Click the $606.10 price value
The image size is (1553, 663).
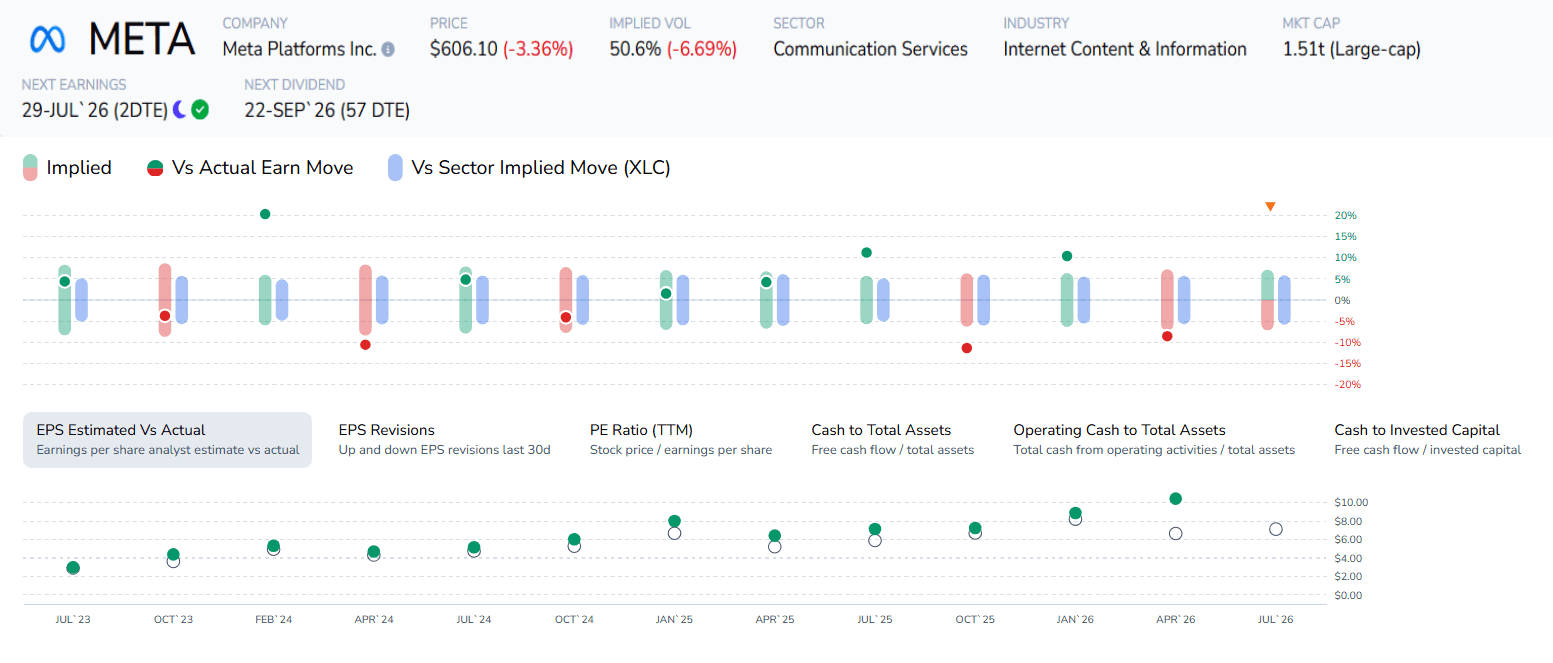(x=463, y=49)
